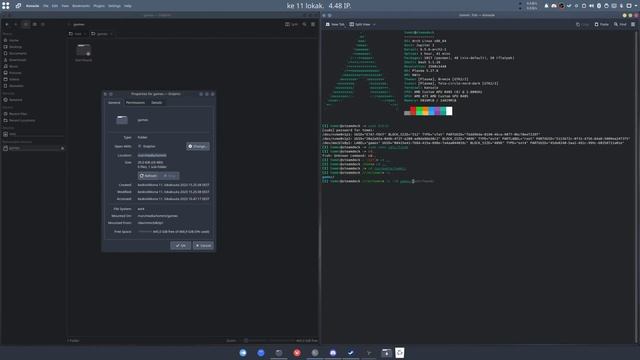Open the white-square icon at dock's right end
Viewport: 640px width, 360px height.
(x=400, y=353)
